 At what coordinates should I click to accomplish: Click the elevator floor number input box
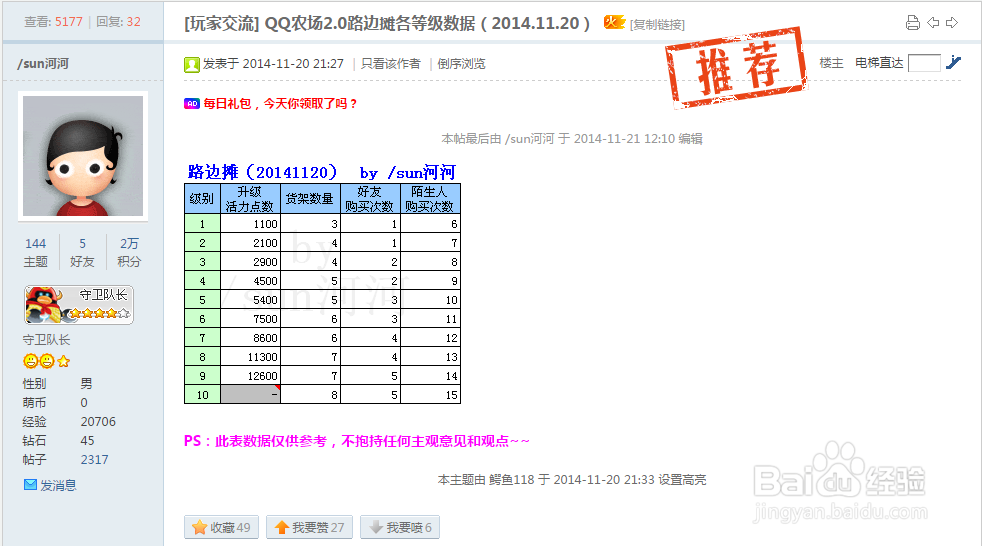[x=924, y=63]
